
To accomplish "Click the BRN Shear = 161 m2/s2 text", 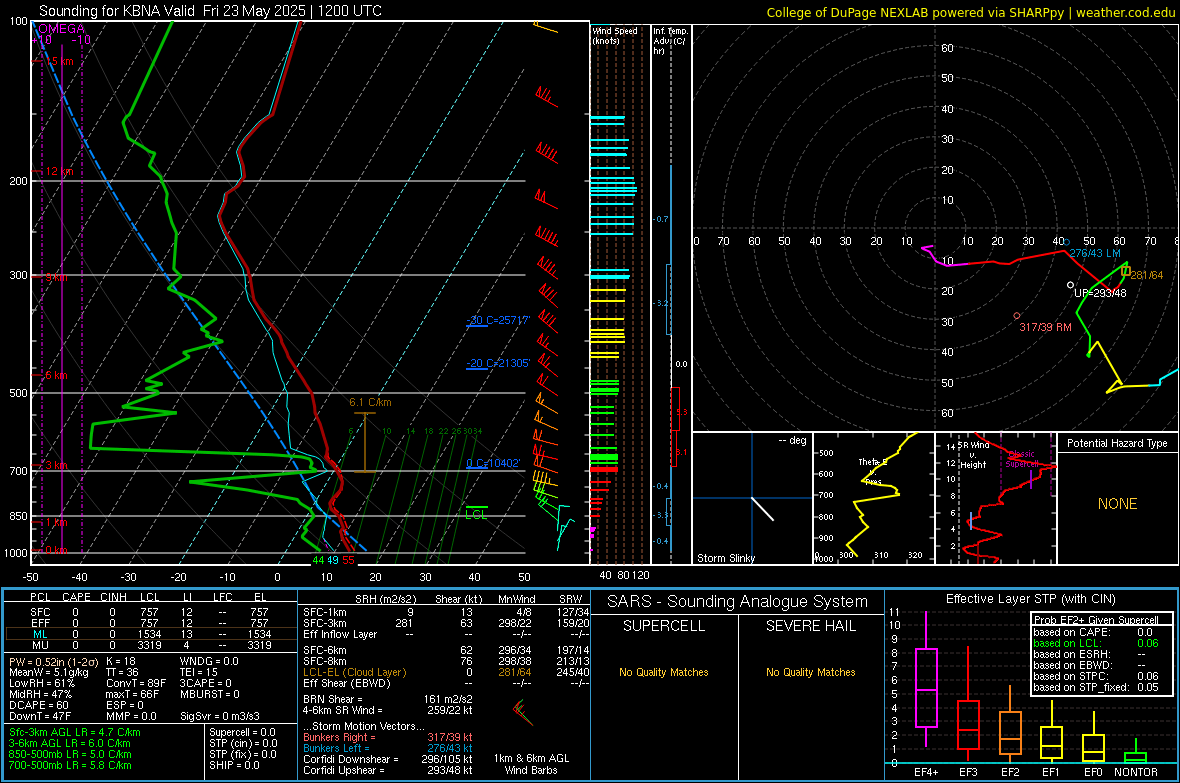I will pyautogui.click(x=388, y=699).
